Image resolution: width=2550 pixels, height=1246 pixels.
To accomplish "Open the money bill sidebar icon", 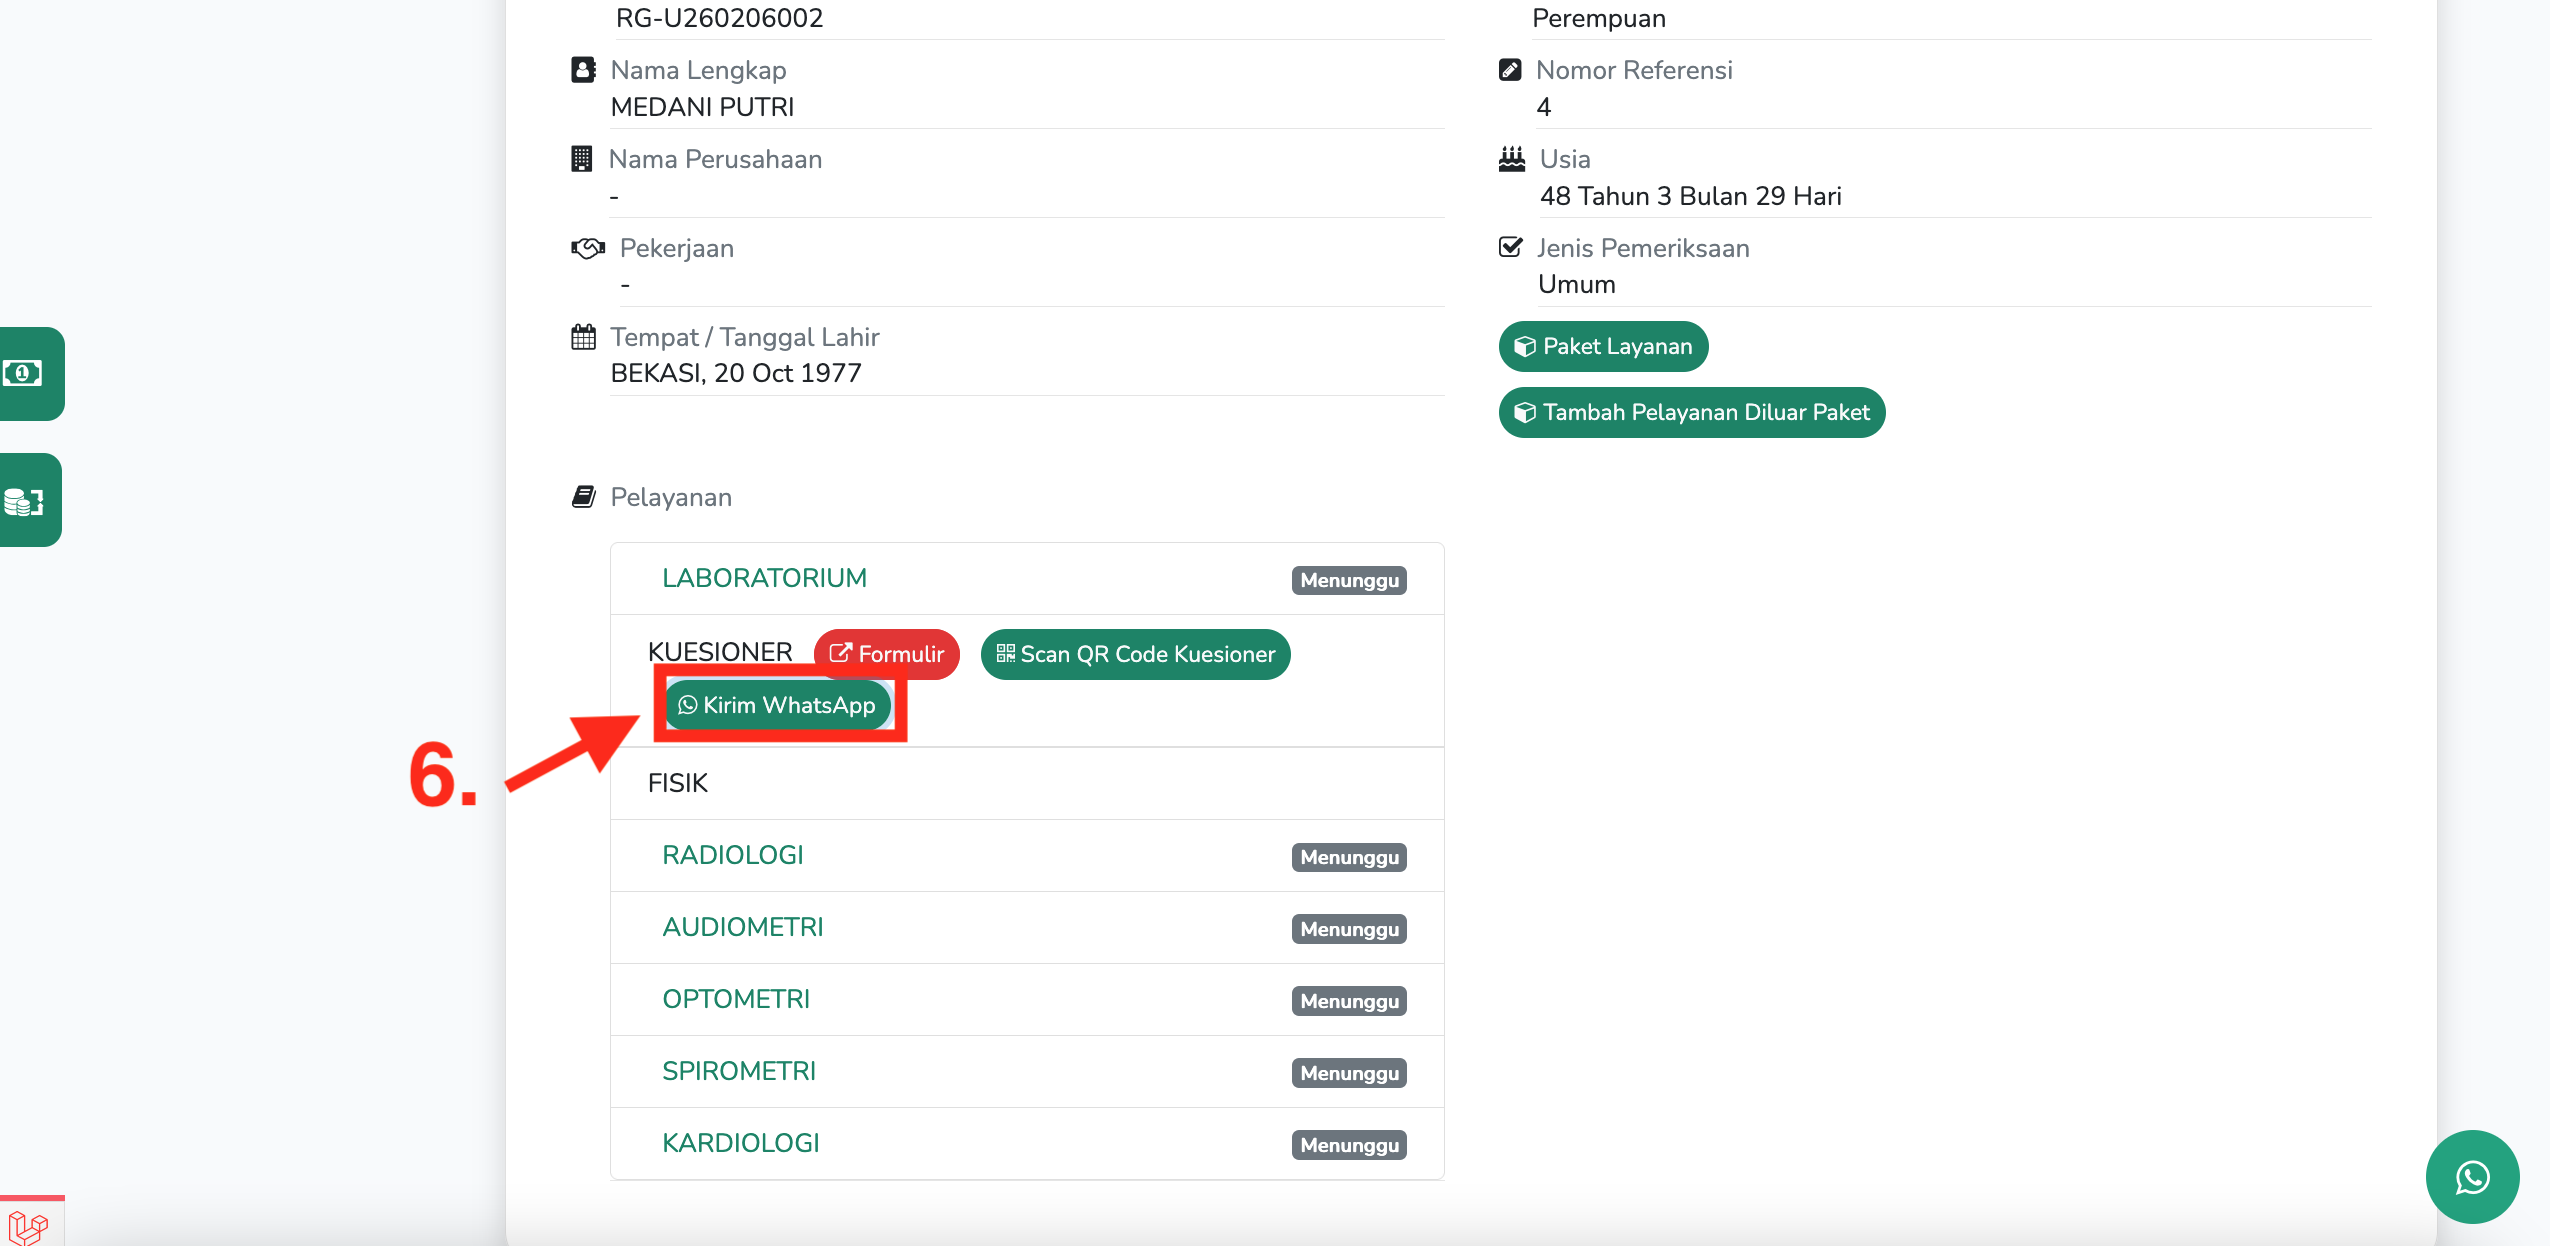I will (24, 373).
